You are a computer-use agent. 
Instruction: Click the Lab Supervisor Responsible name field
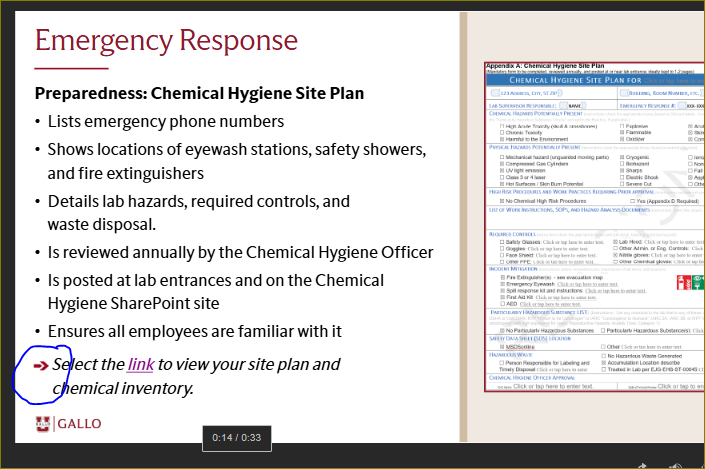point(574,105)
